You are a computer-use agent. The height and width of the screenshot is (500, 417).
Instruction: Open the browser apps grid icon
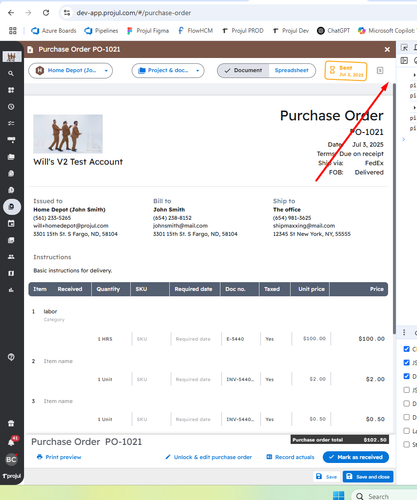(x=13, y=31)
